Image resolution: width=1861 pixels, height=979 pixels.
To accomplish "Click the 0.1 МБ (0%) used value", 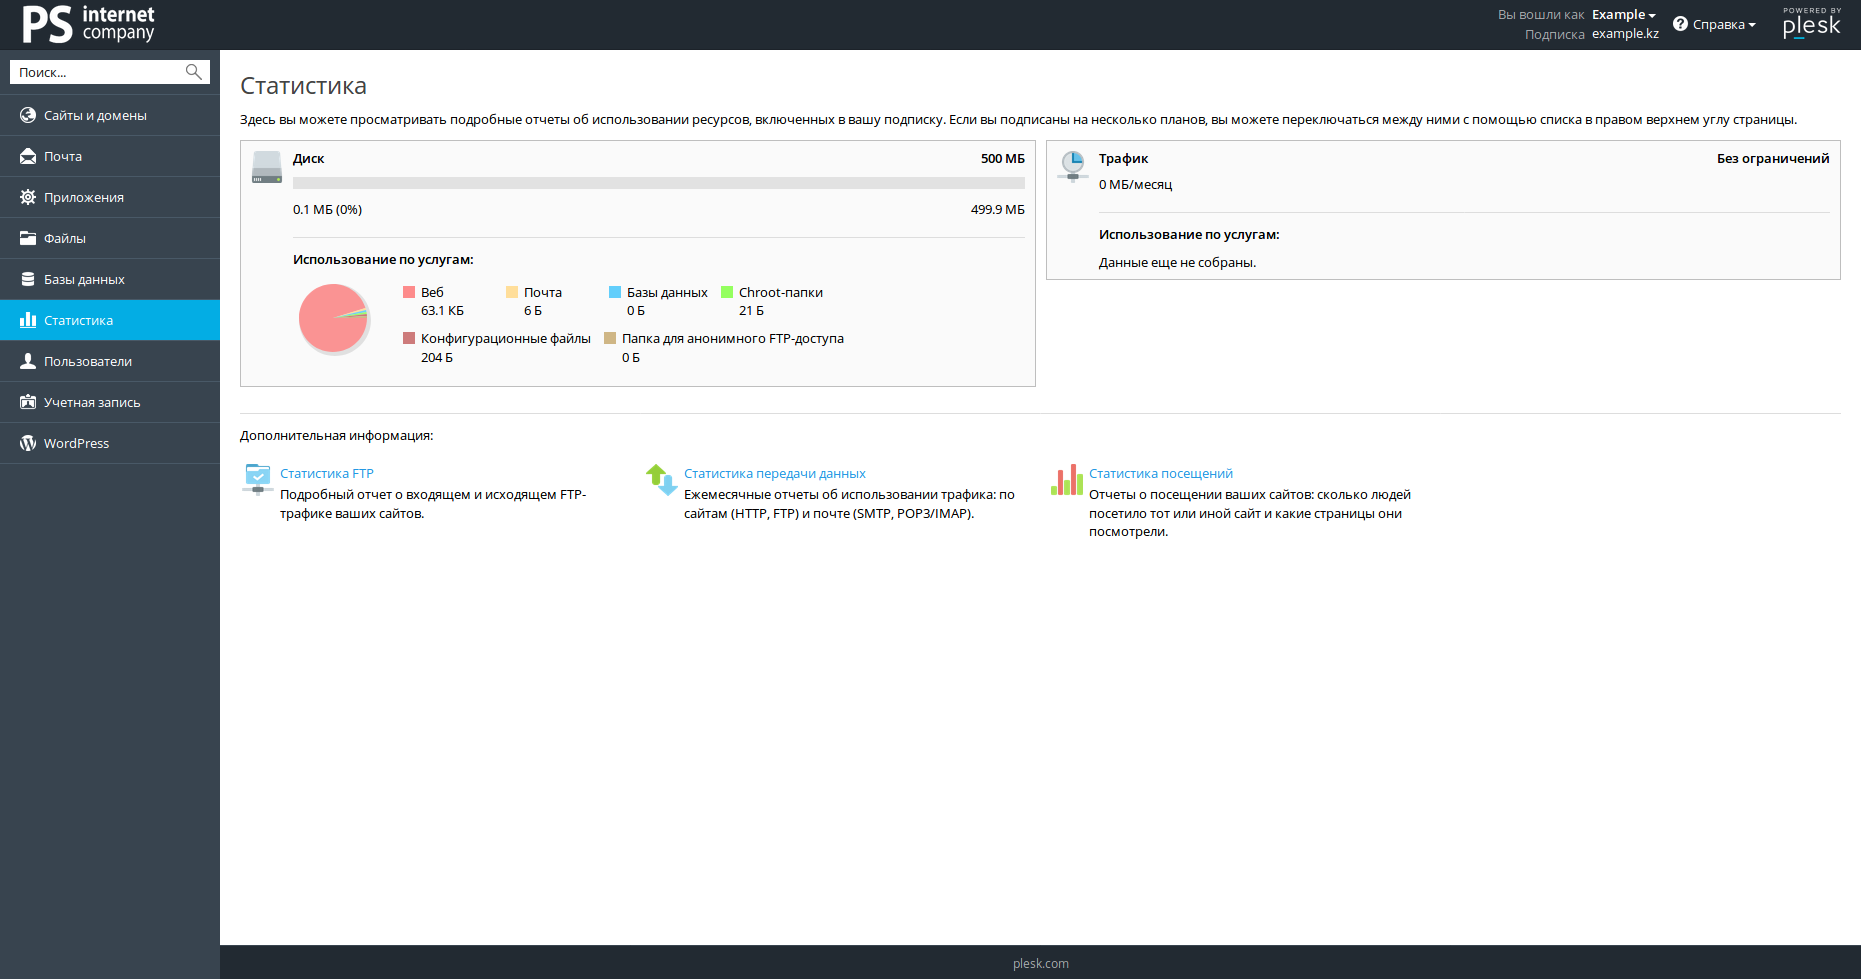I will [x=327, y=210].
